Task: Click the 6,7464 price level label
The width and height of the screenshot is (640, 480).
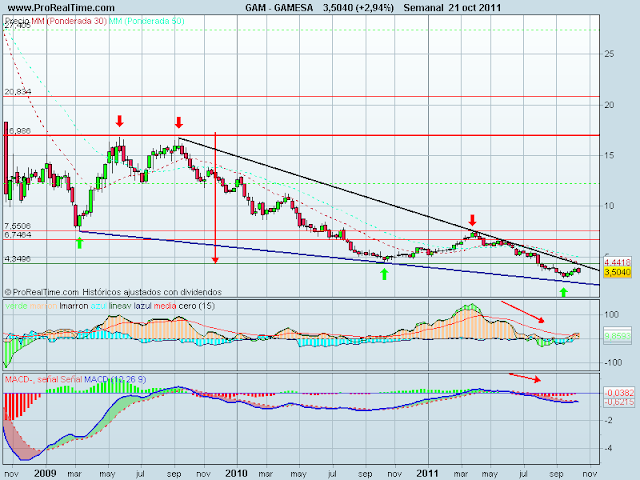Action: 18,234
